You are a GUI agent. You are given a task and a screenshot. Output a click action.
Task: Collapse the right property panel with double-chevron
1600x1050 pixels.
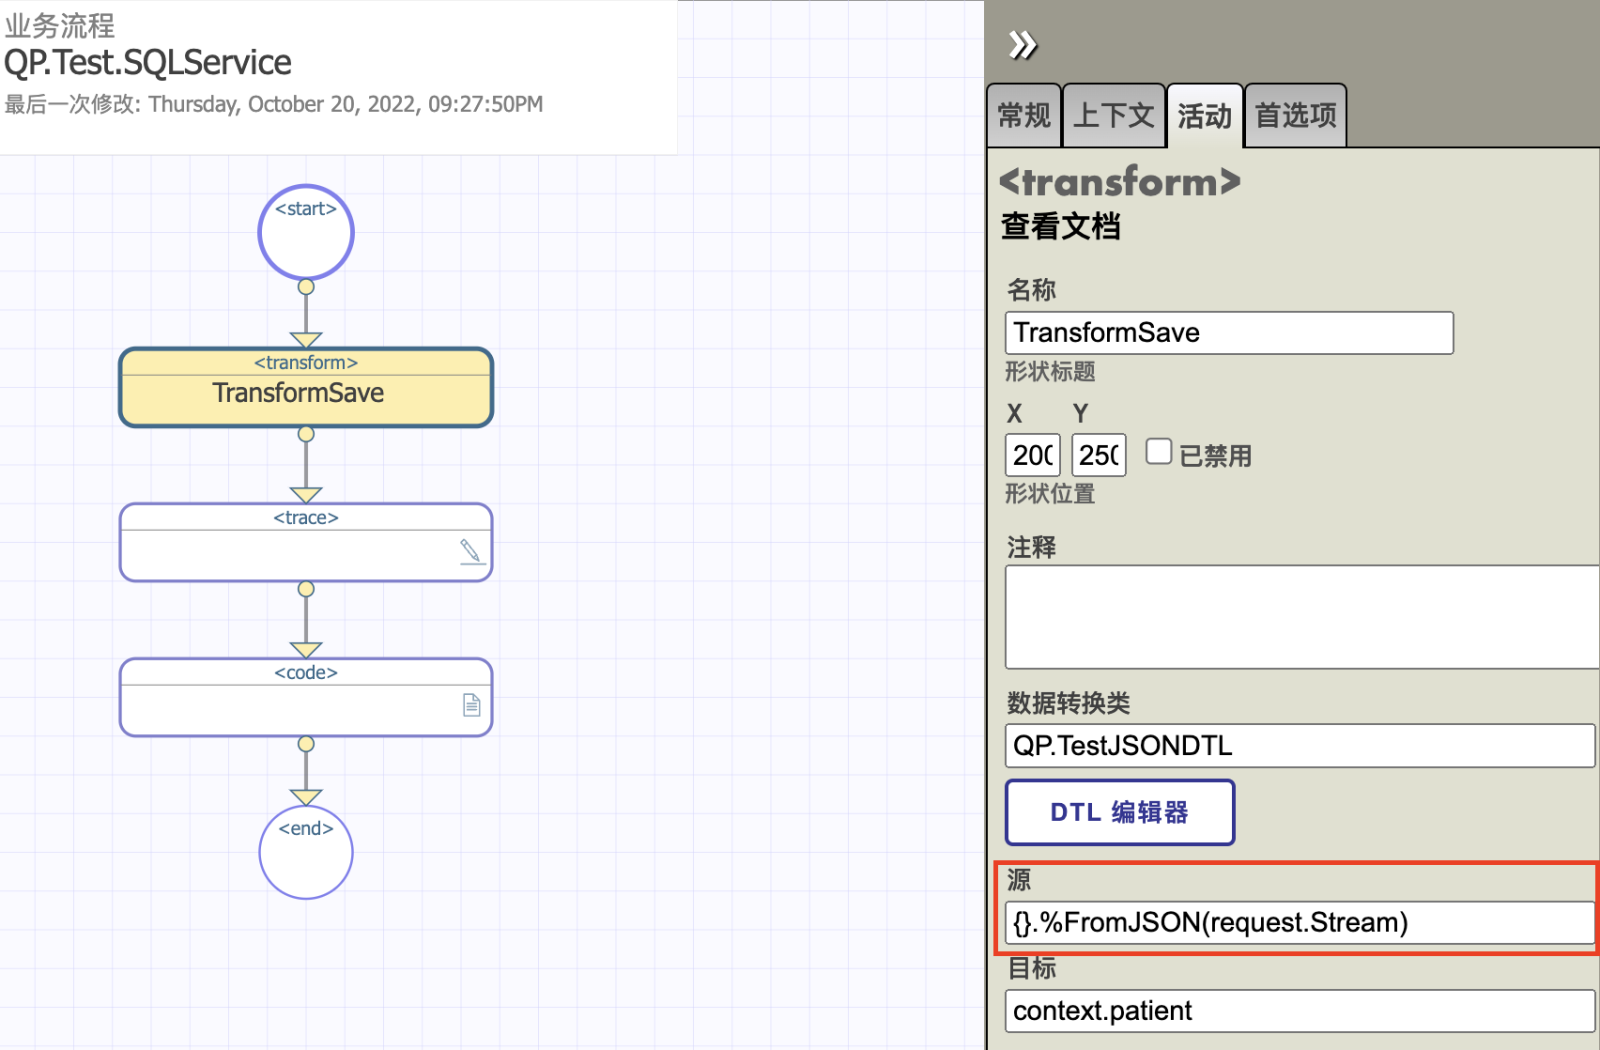click(1022, 45)
